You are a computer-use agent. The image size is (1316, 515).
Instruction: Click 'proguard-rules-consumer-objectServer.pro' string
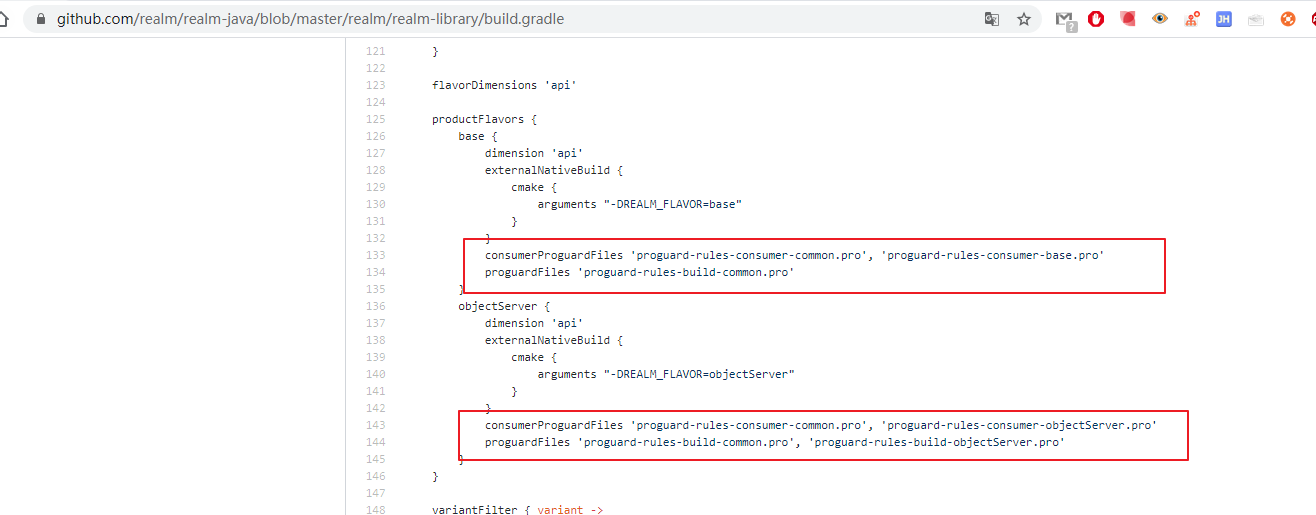(x=1019, y=425)
